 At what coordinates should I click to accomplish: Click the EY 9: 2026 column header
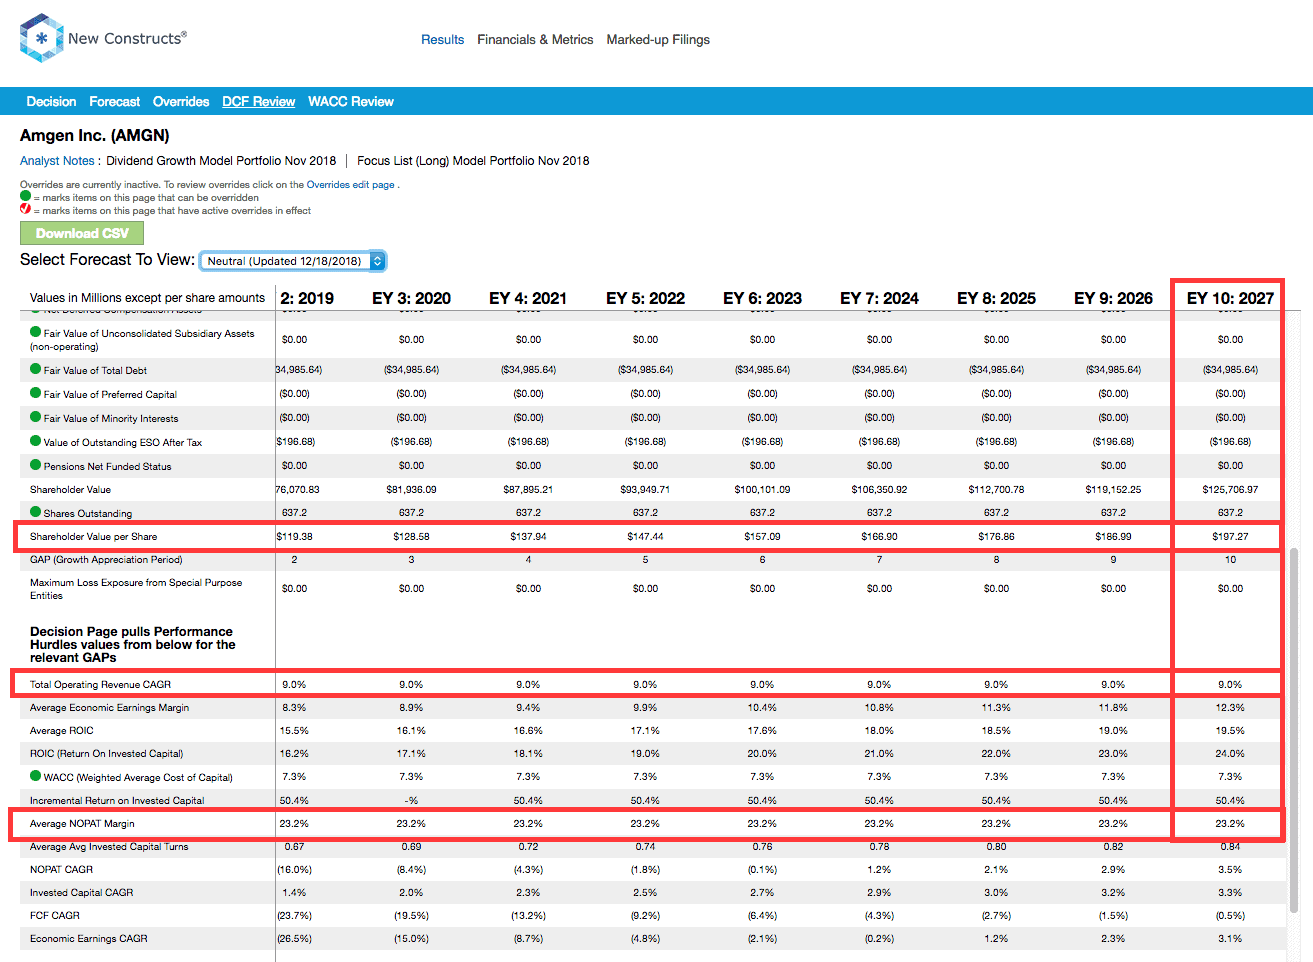coord(1113,298)
